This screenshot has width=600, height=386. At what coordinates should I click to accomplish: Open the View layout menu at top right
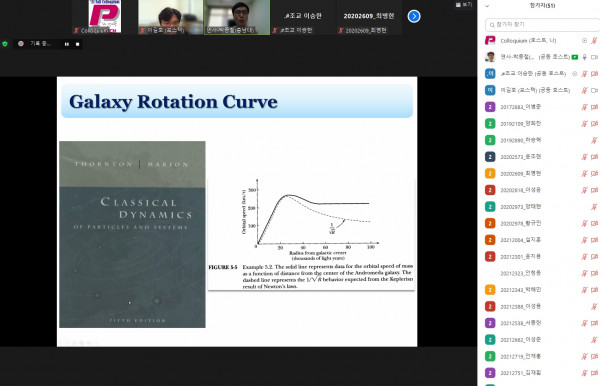pos(464,5)
